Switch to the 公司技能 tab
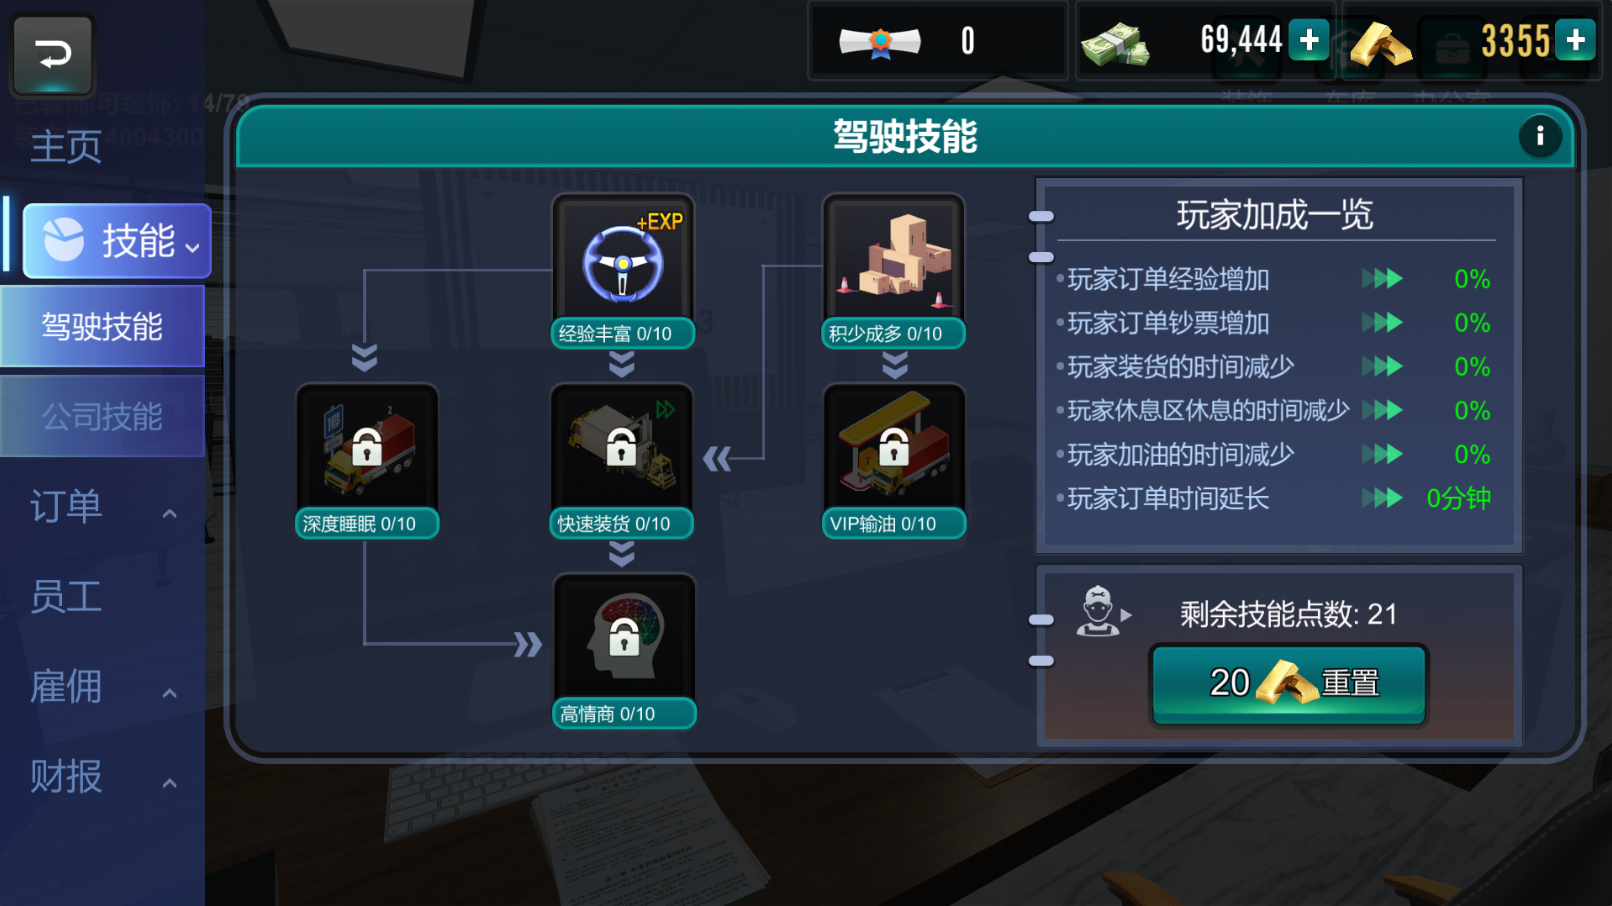This screenshot has height=906, width=1612. [x=102, y=416]
